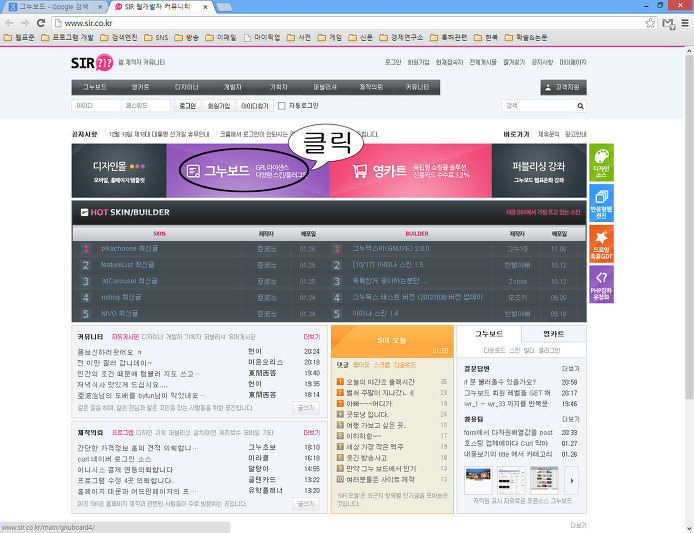694x533 pixels.
Task: Click the 고객지원 button with person icon
Action: 563,88
